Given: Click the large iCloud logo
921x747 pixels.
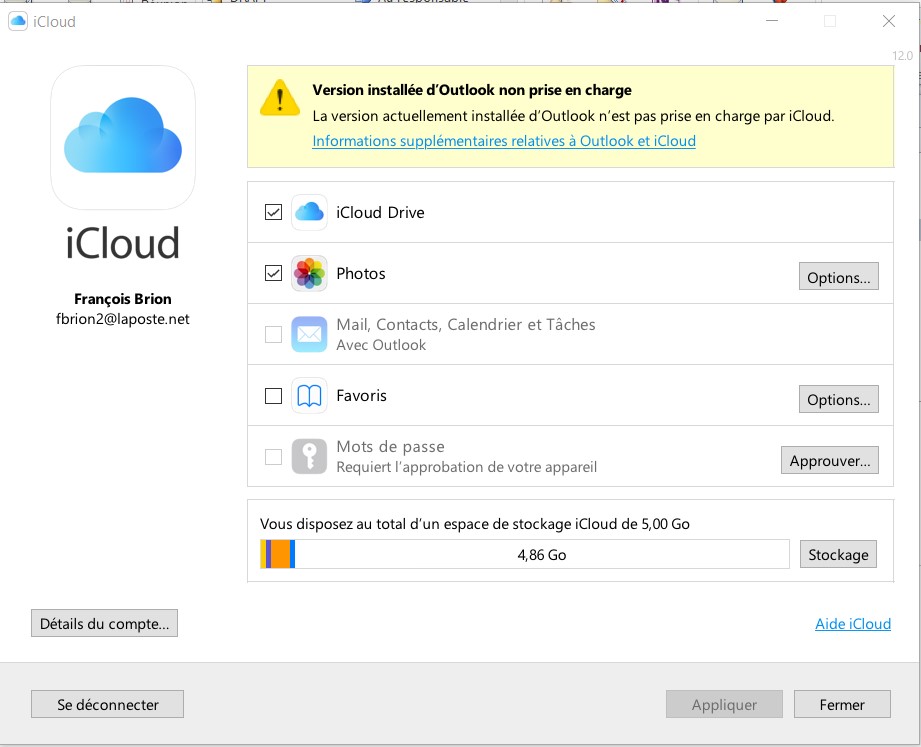Looking at the screenshot, I should [x=123, y=136].
